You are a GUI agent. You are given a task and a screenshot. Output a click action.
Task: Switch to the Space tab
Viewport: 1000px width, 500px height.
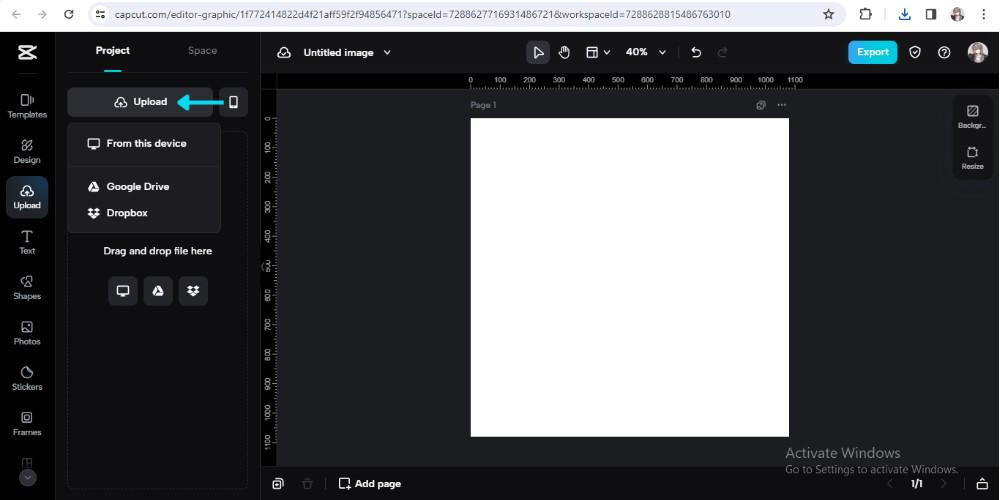(x=202, y=50)
